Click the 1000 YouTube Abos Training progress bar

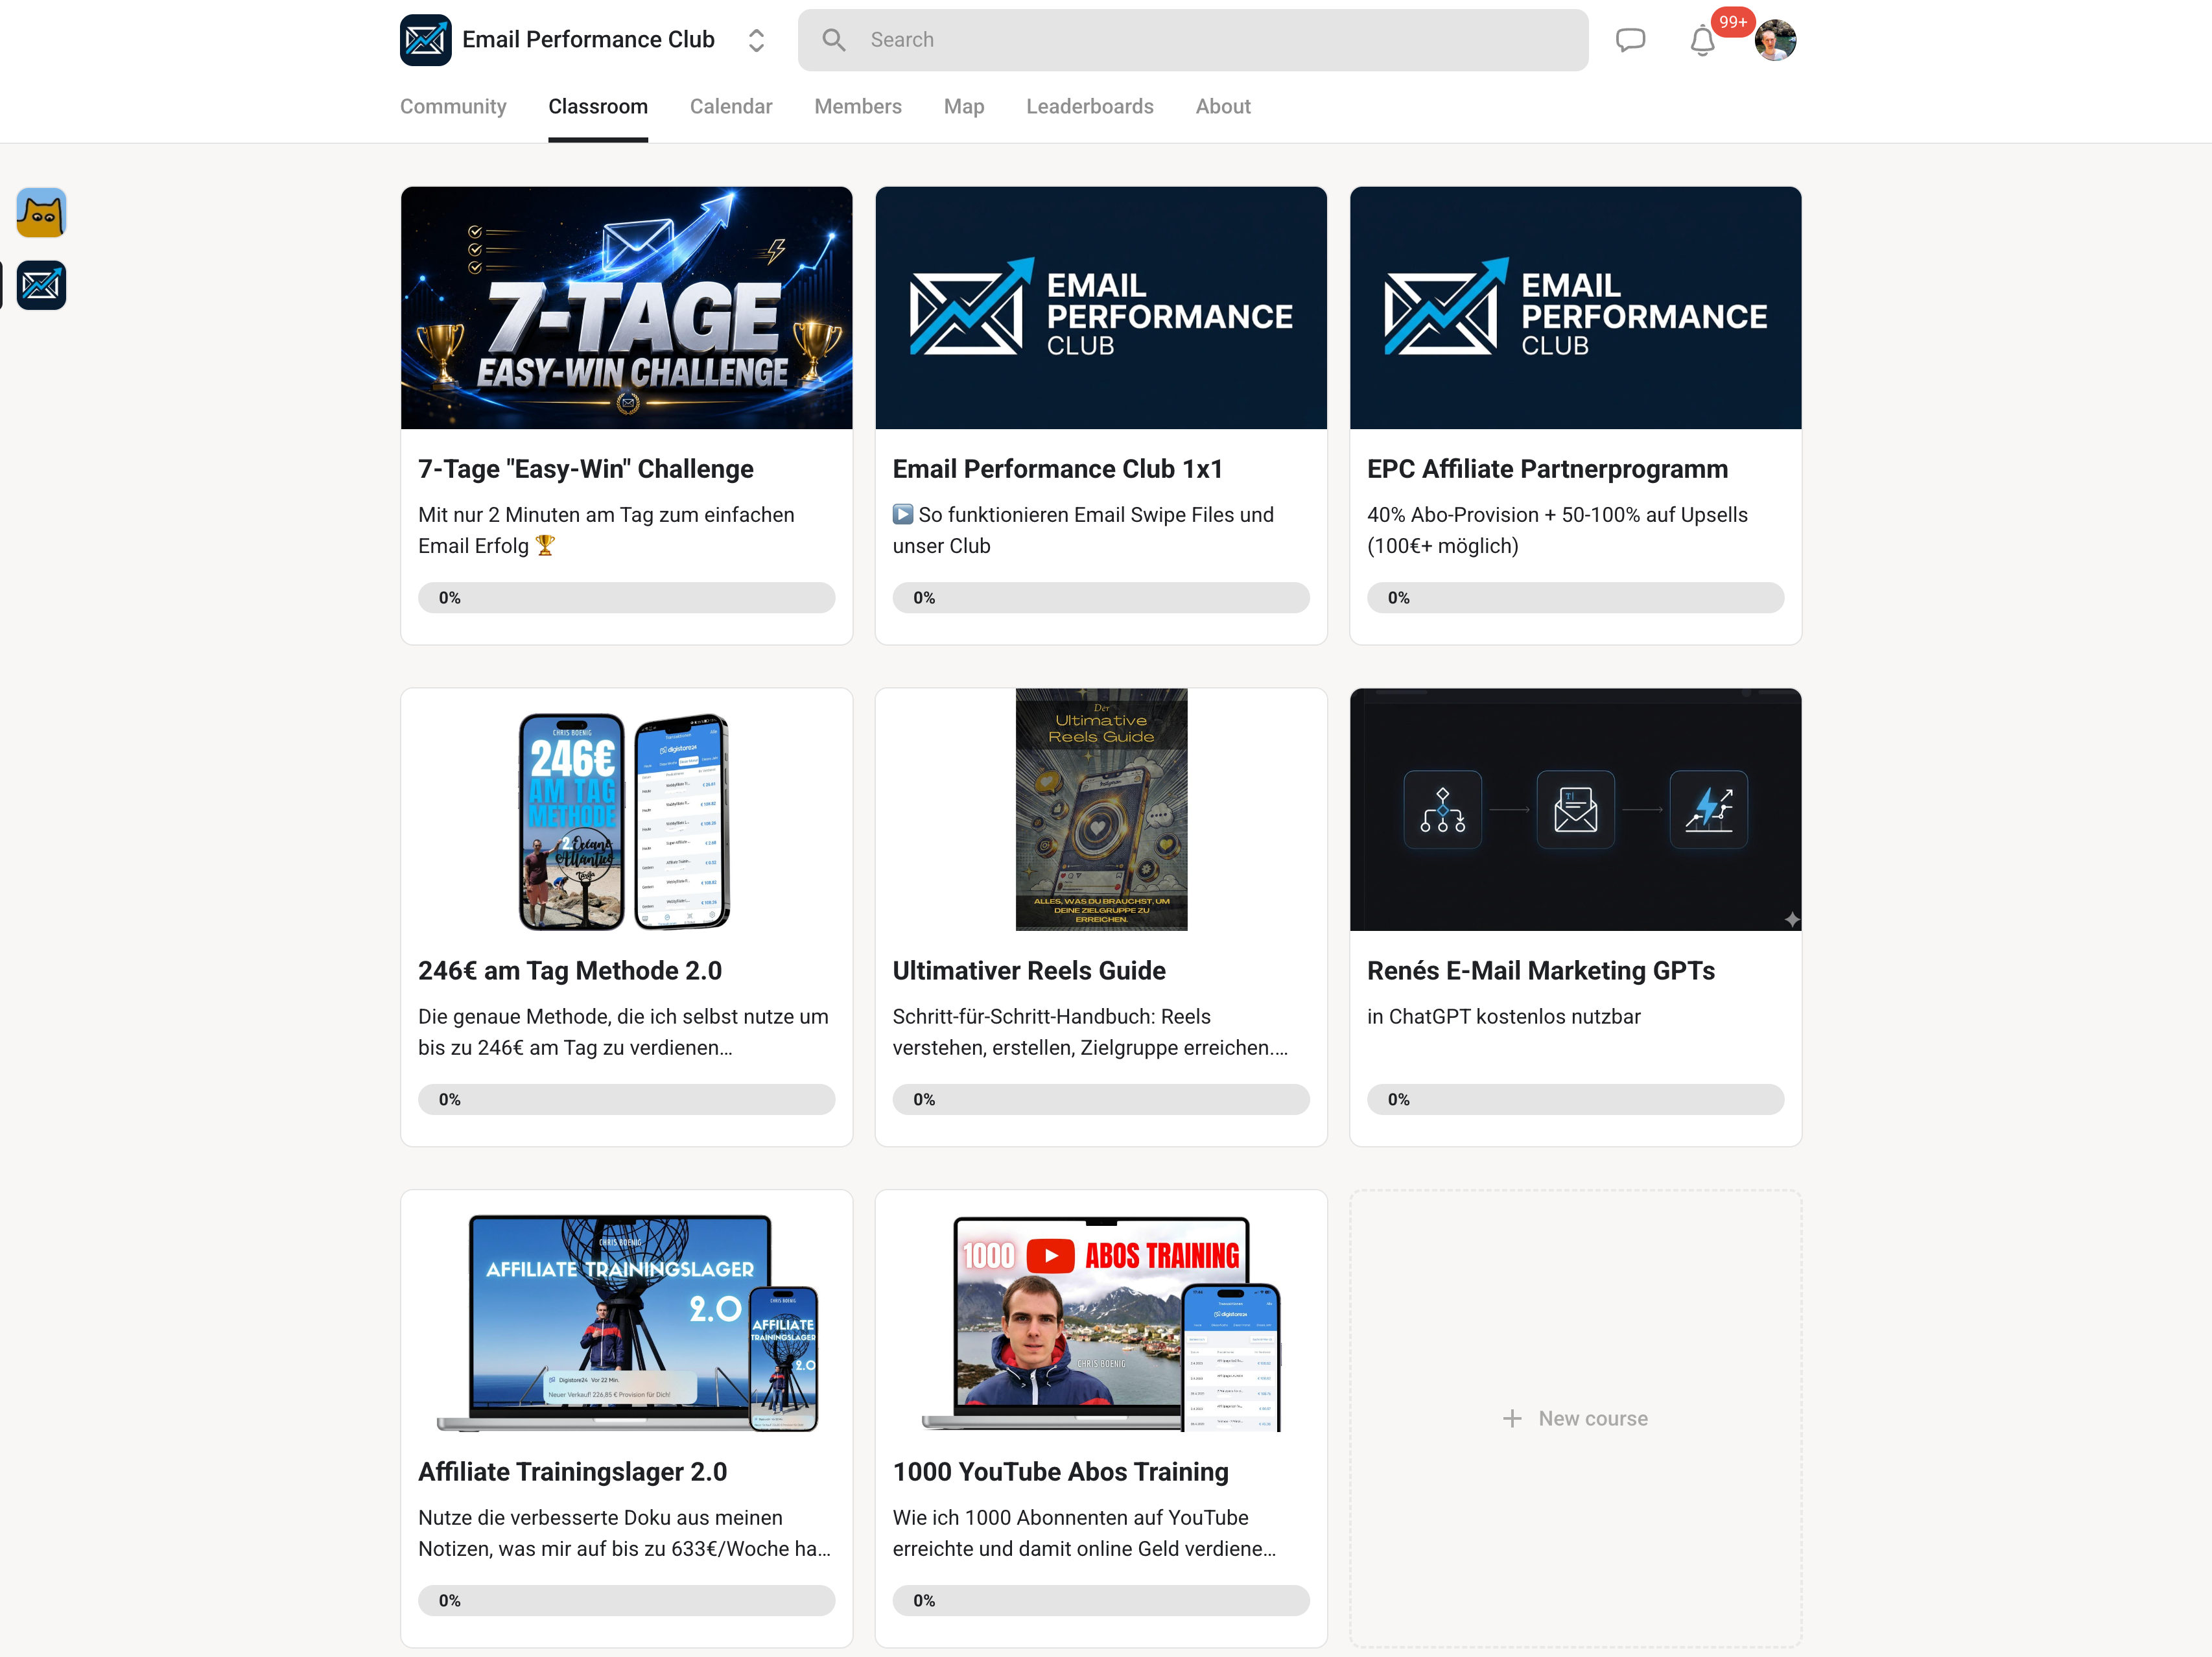point(1101,1601)
